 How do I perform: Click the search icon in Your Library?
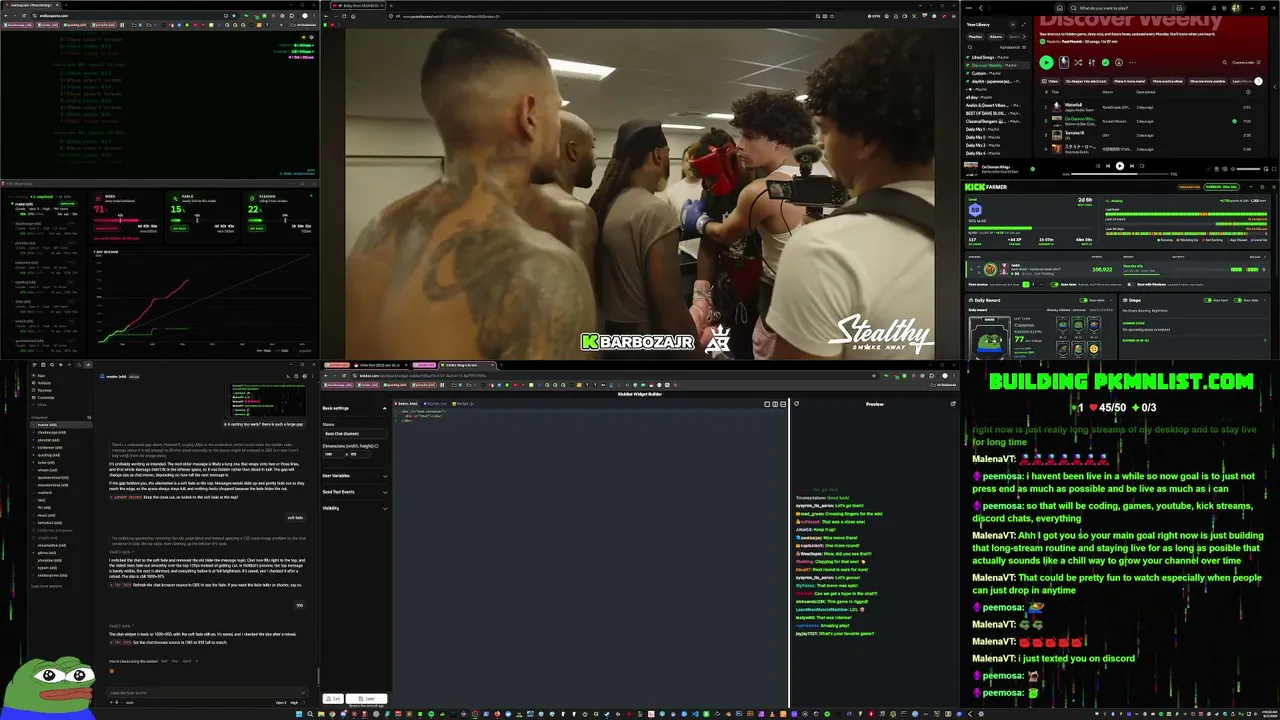pos(970,47)
